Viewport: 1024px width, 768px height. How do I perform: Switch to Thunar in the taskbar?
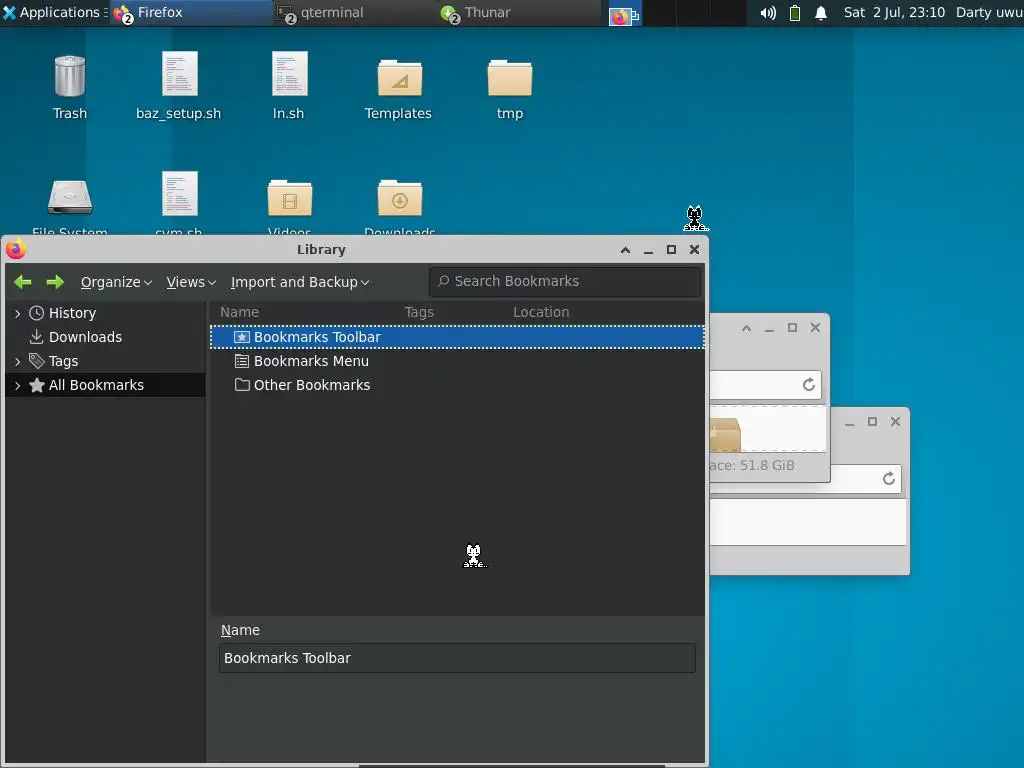point(519,12)
